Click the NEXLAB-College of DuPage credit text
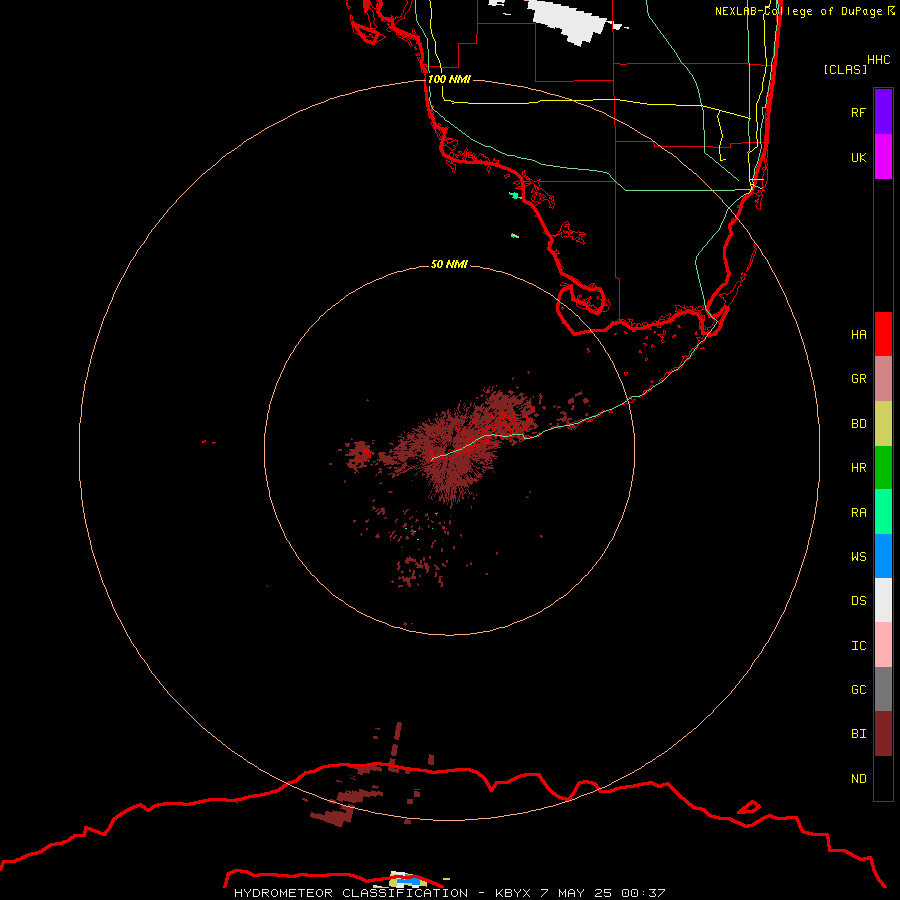Image resolution: width=900 pixels, height=900 pixels. pos(798,11)
